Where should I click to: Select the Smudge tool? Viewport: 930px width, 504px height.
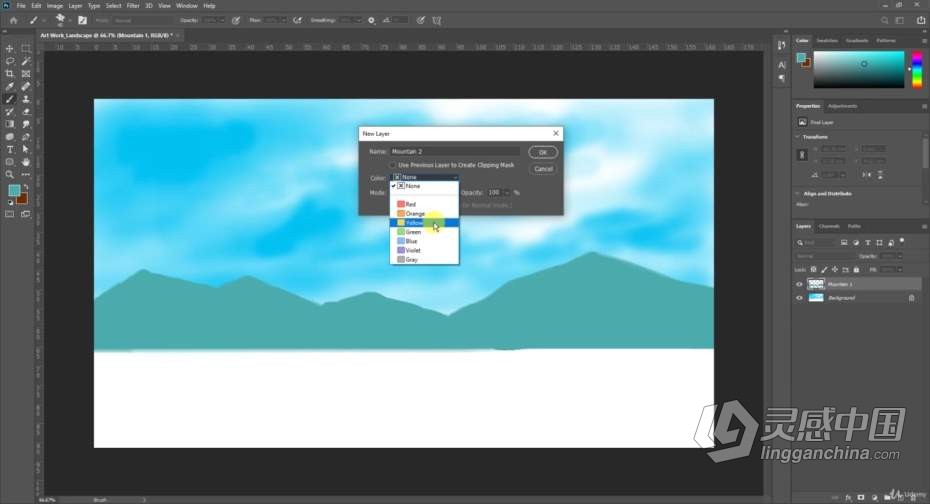coord(26,124)
